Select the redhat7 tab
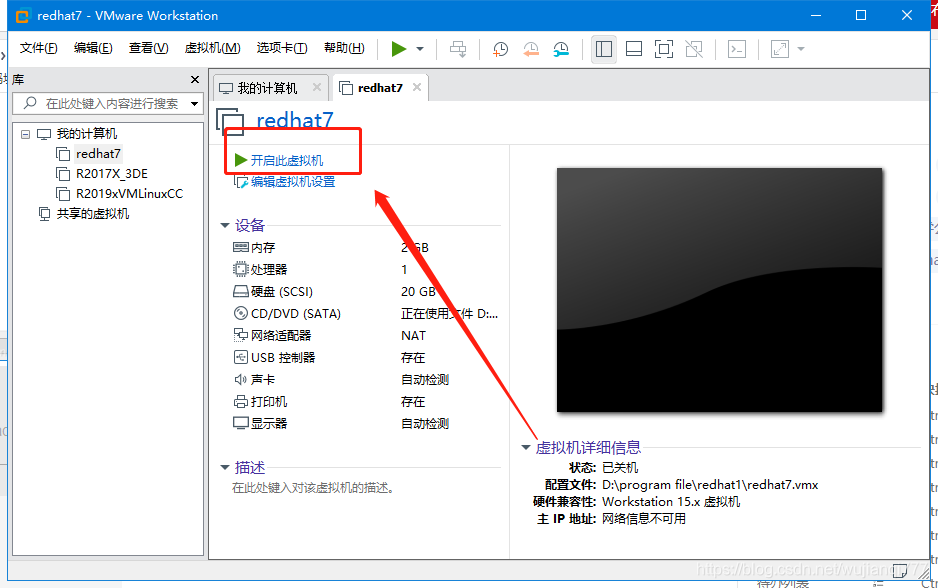938x588 pixels. (x=380, y=88)
